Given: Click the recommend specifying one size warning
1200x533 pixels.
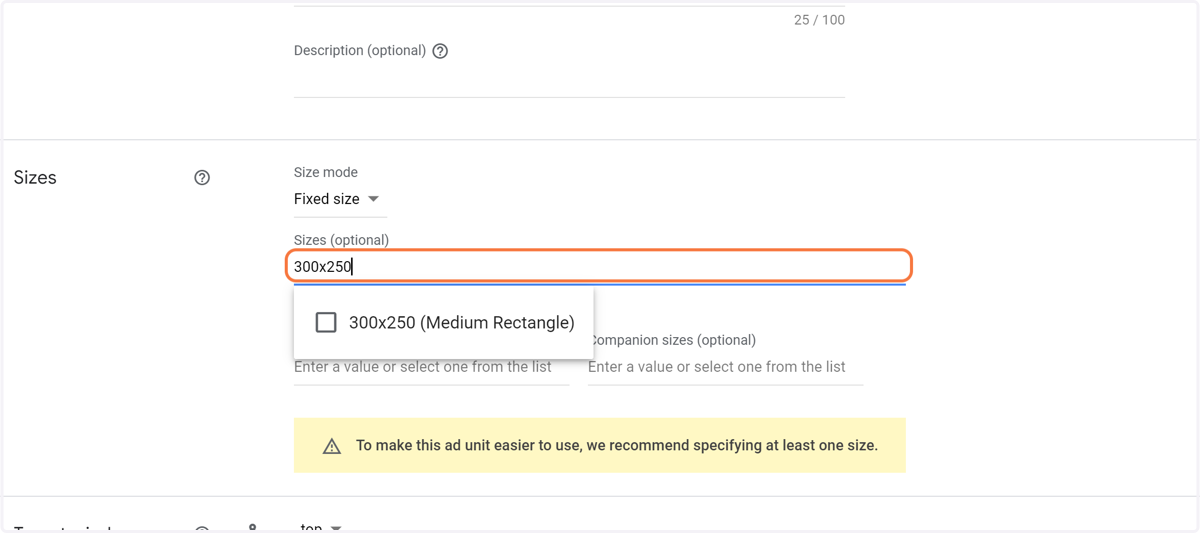Looking at the screenshot, I should (x=600, y=445).
